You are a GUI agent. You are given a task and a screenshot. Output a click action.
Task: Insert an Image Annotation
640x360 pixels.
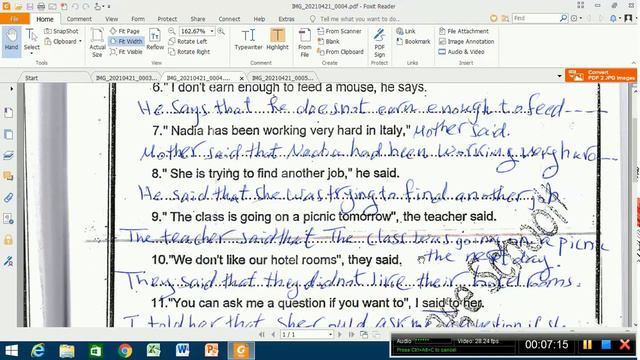(x=466, y=41)
